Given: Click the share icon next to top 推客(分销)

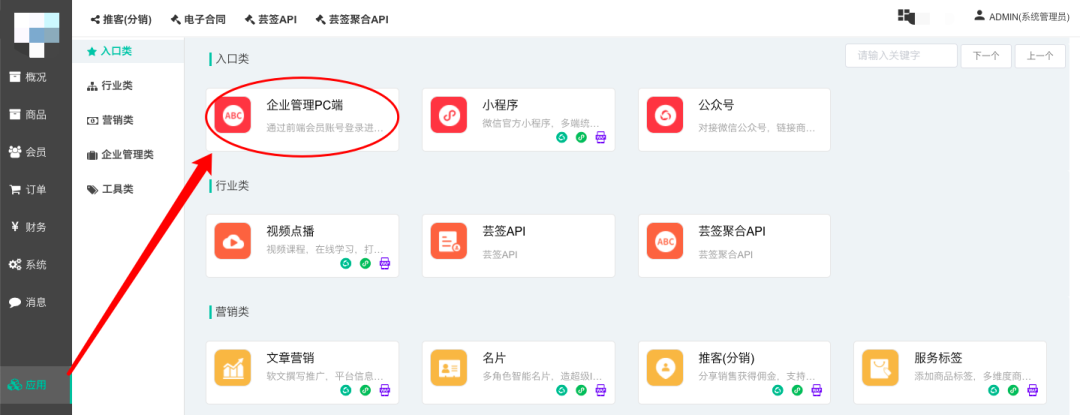Looking at the screenshot, I should pyautogui.click(x=95, y=19).
